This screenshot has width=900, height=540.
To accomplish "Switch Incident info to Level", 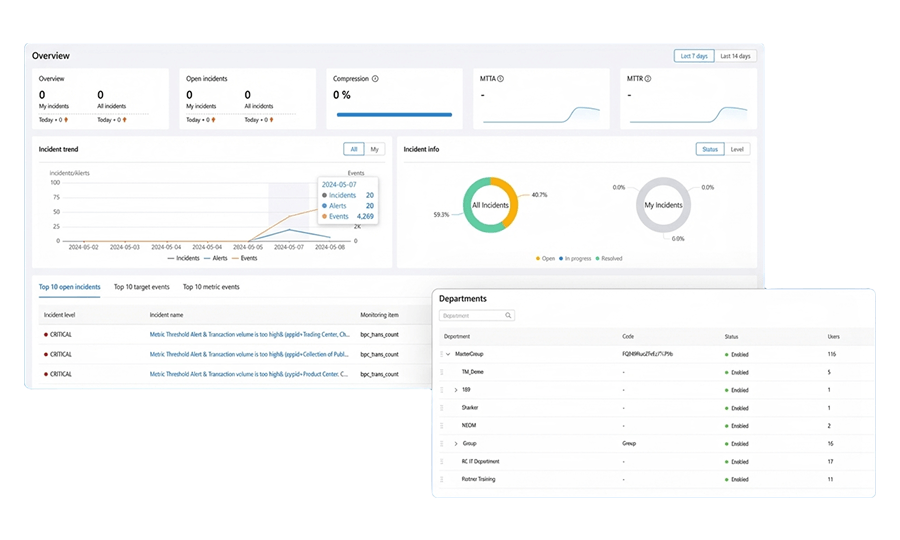I will [737, 149].
